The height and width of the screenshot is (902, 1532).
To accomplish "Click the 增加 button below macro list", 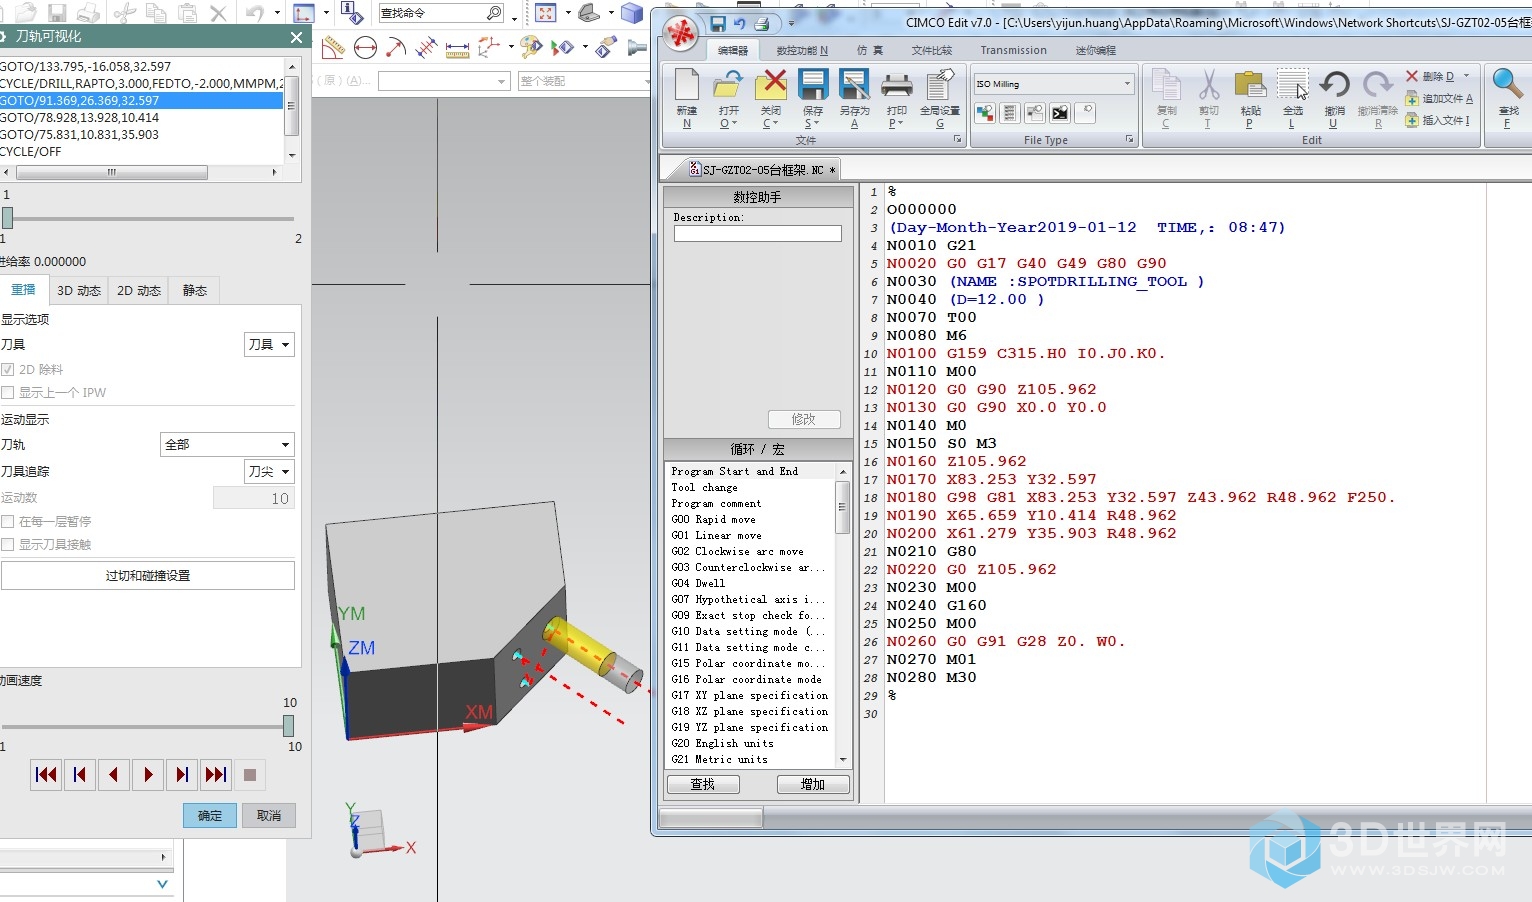I will (813, 785).
